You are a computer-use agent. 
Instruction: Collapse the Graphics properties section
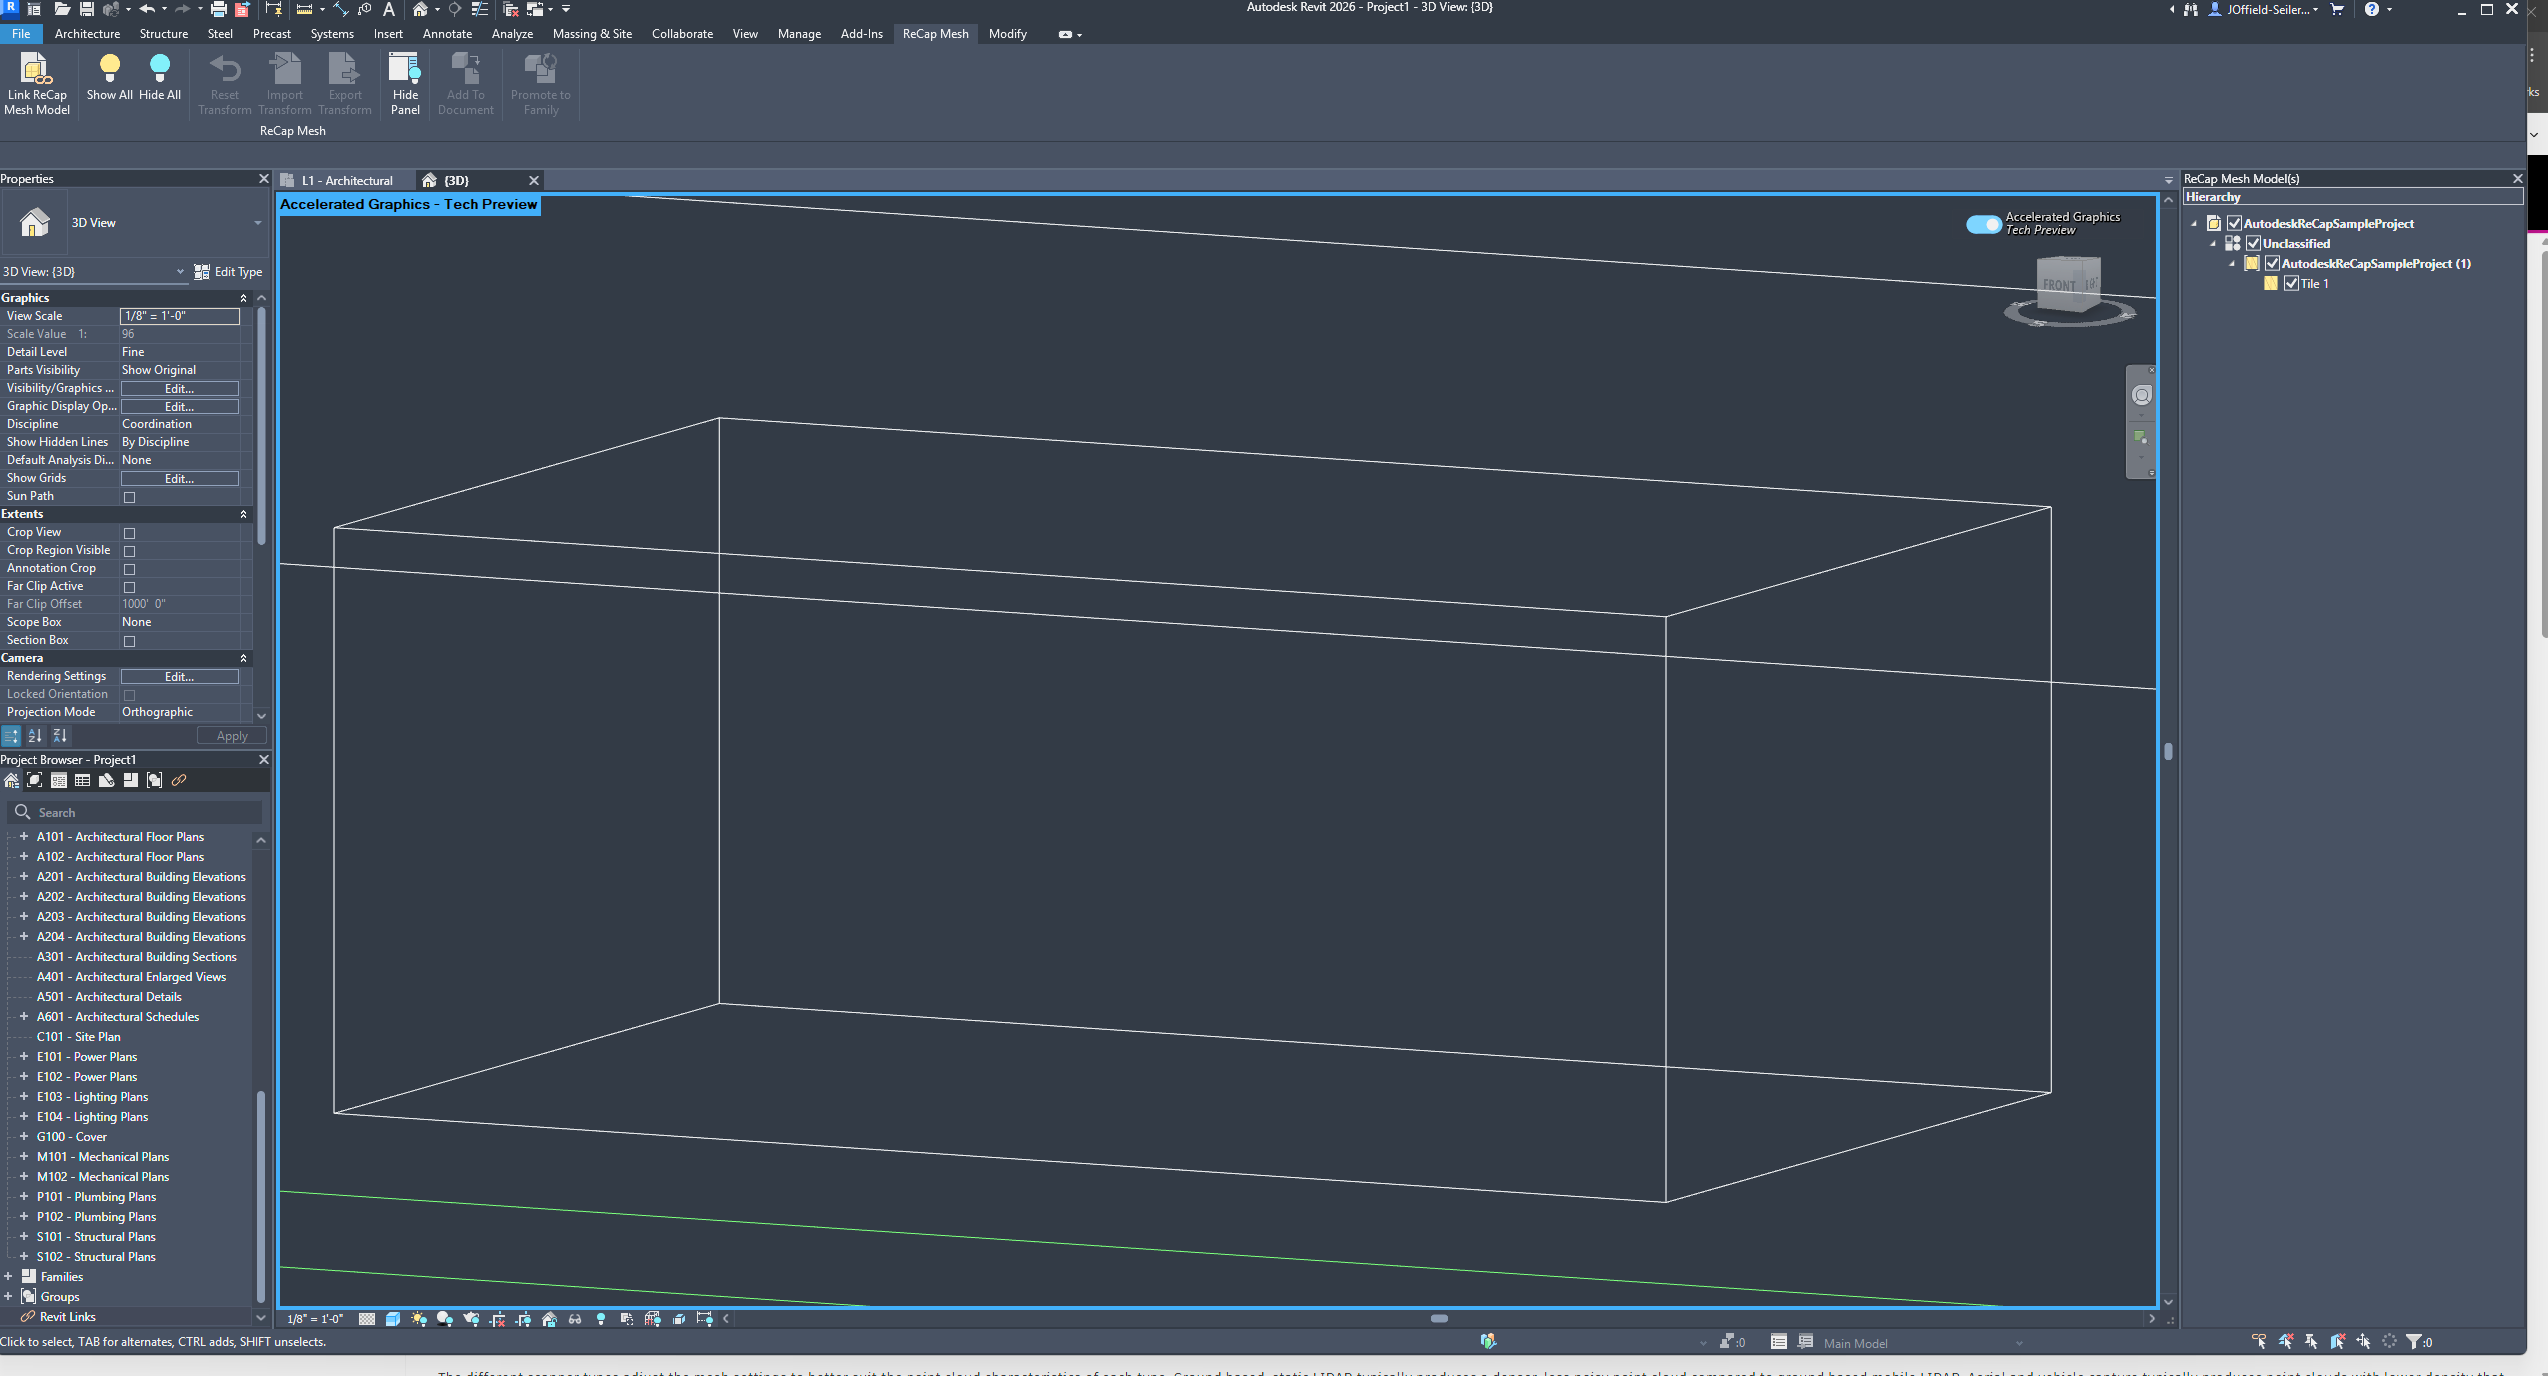point(243,298)
